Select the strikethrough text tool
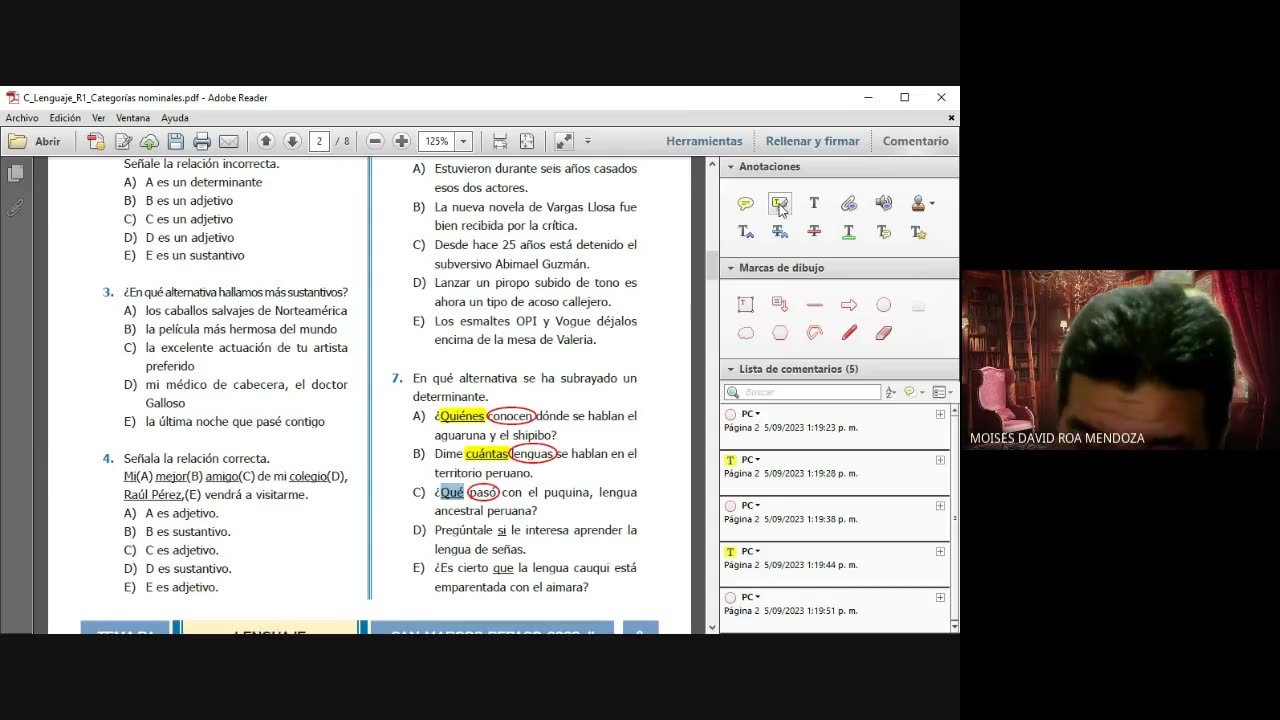The width and height of the screenshot is (1280, 720). (x=814, y=232)
